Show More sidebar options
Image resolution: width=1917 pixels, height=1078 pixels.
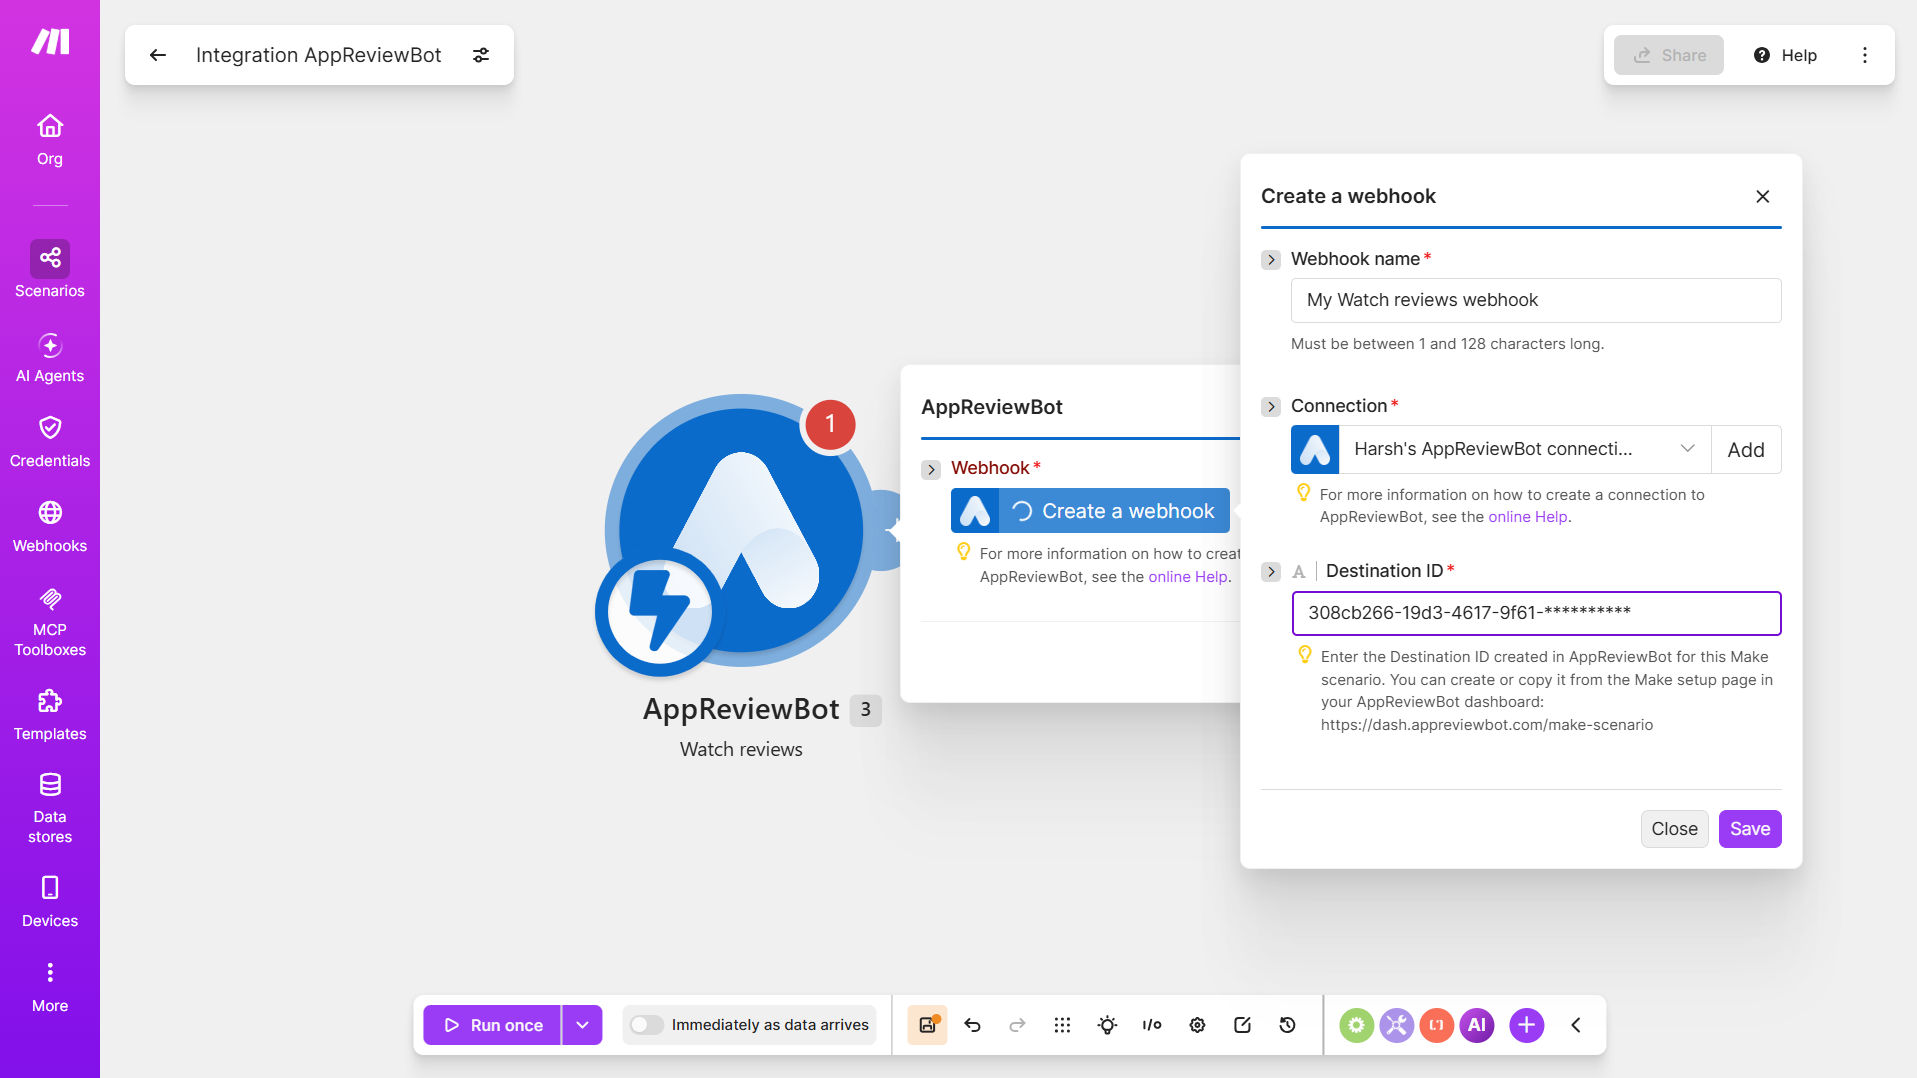point(50,987)
